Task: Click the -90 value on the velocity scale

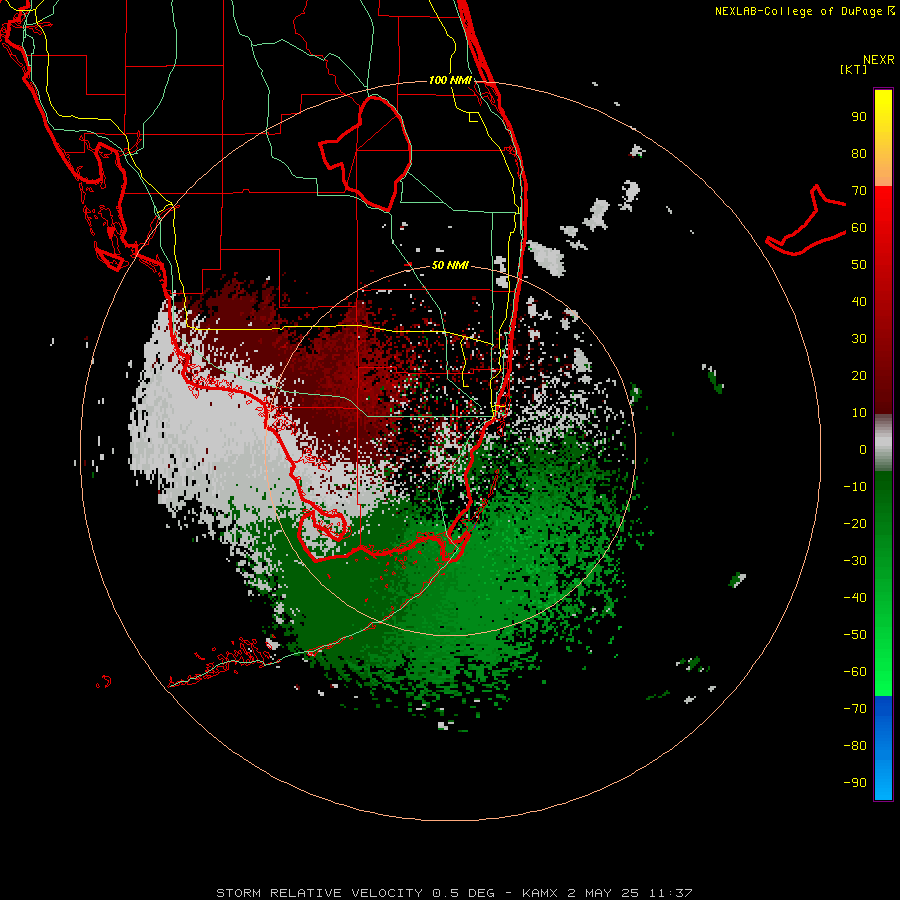Action: [855, 782]
